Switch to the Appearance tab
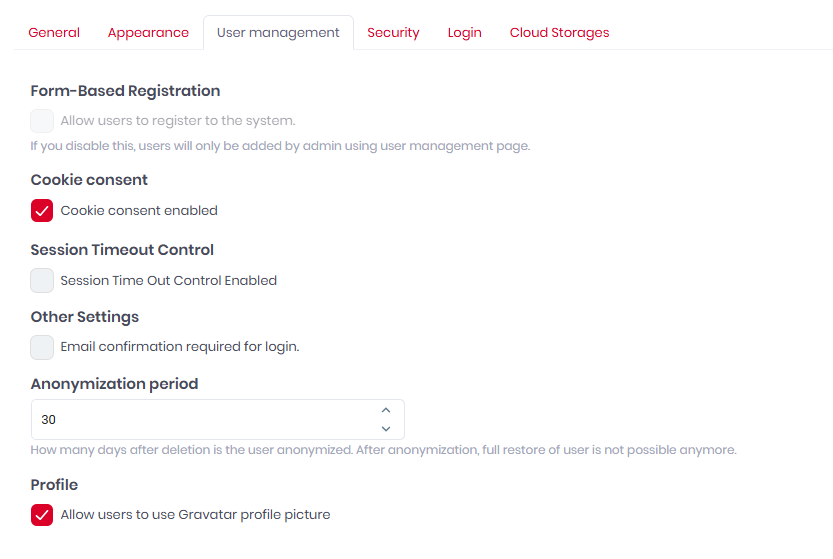The image size is (833, 559). [148, 33]
